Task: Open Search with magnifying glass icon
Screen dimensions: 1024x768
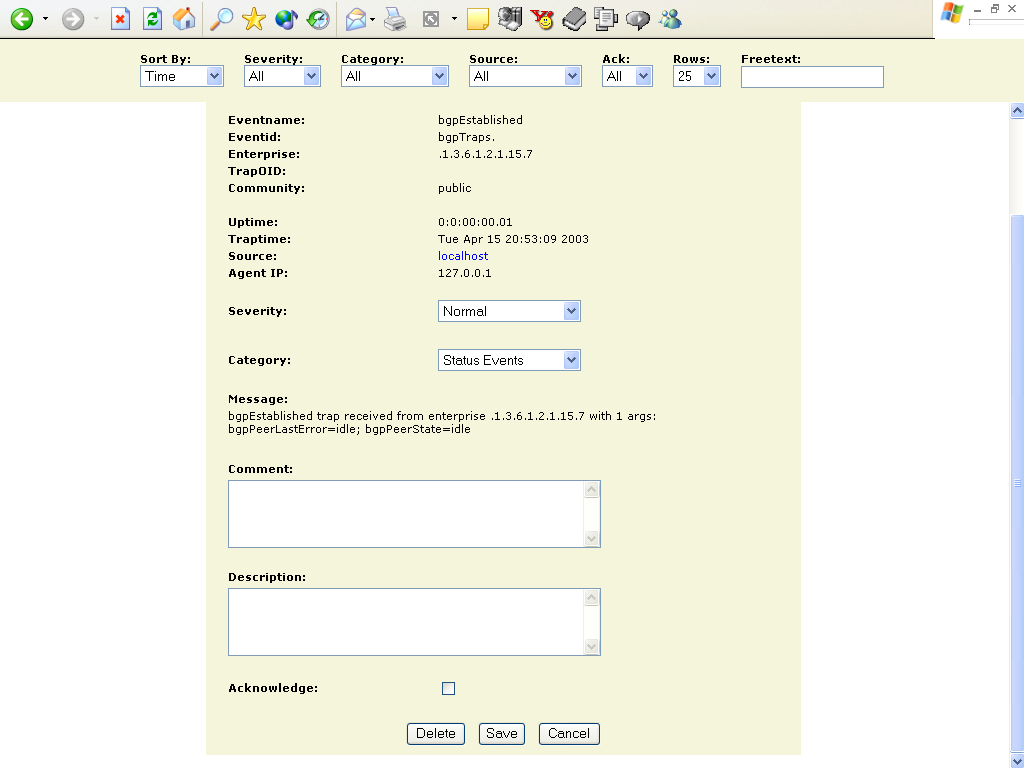Action: [x=222, y=19]
